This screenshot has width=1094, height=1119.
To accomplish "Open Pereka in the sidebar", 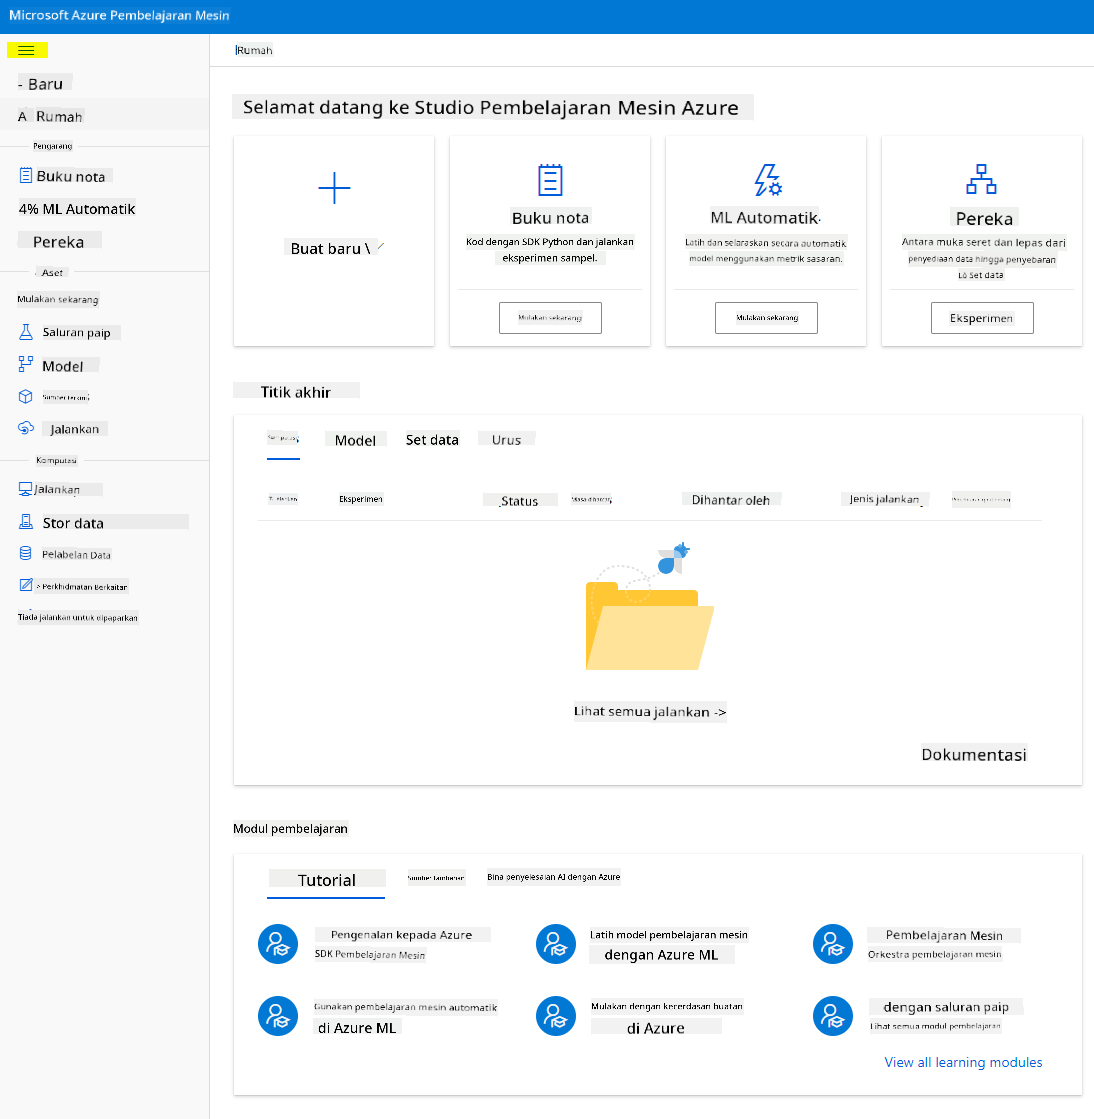I will pos(59,242).
